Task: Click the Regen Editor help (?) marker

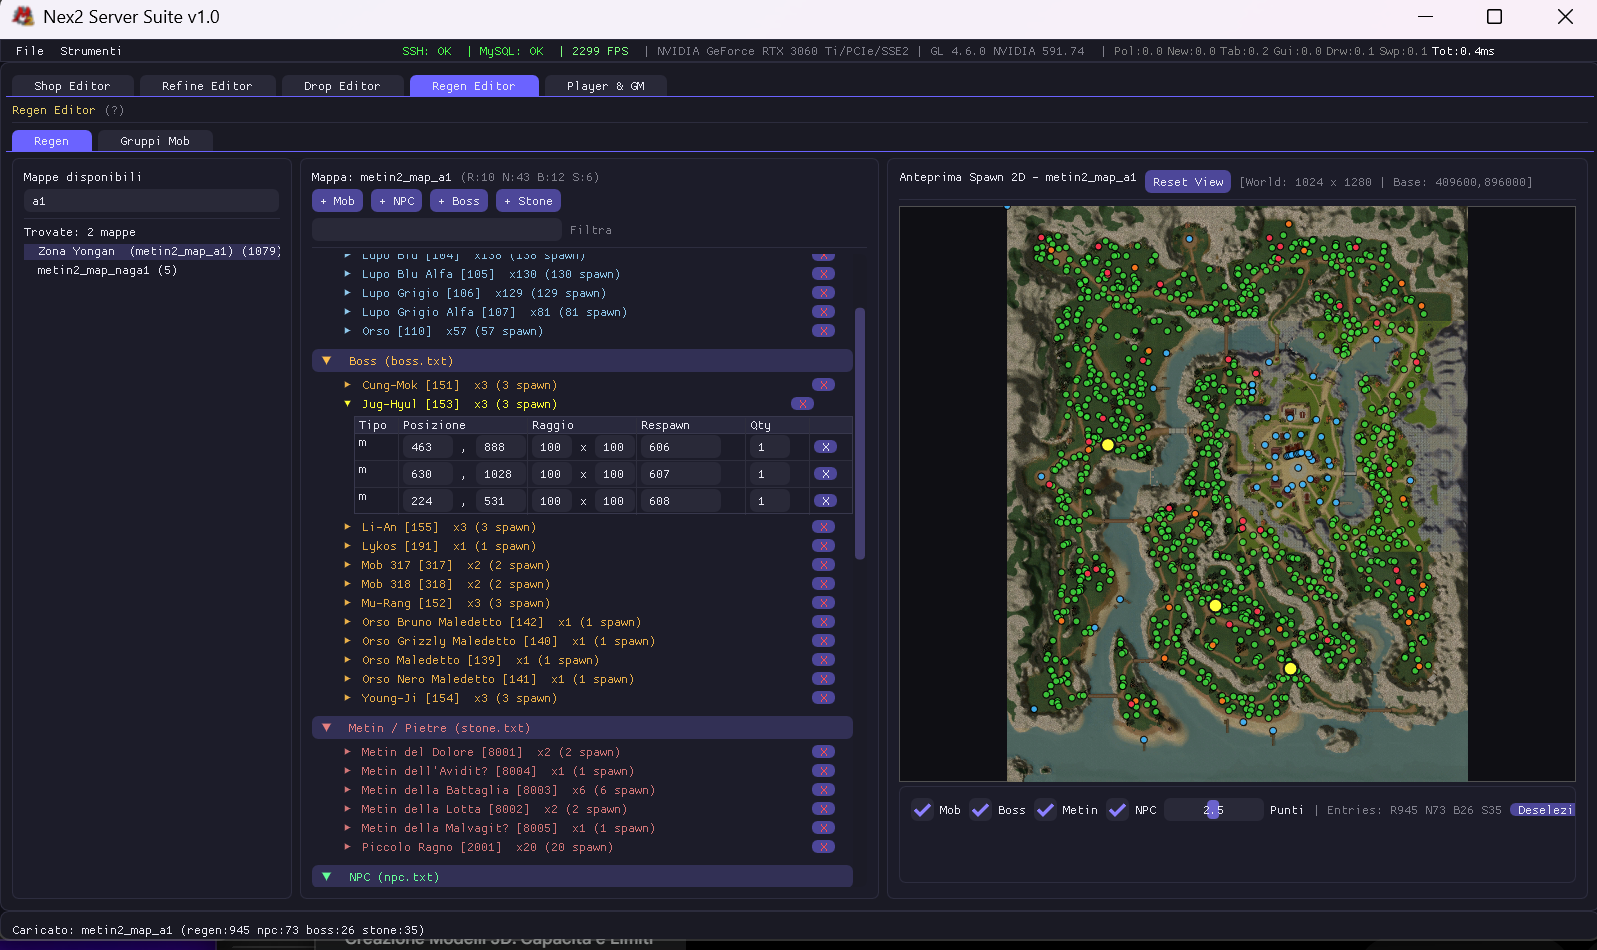Action: point(114,110)
